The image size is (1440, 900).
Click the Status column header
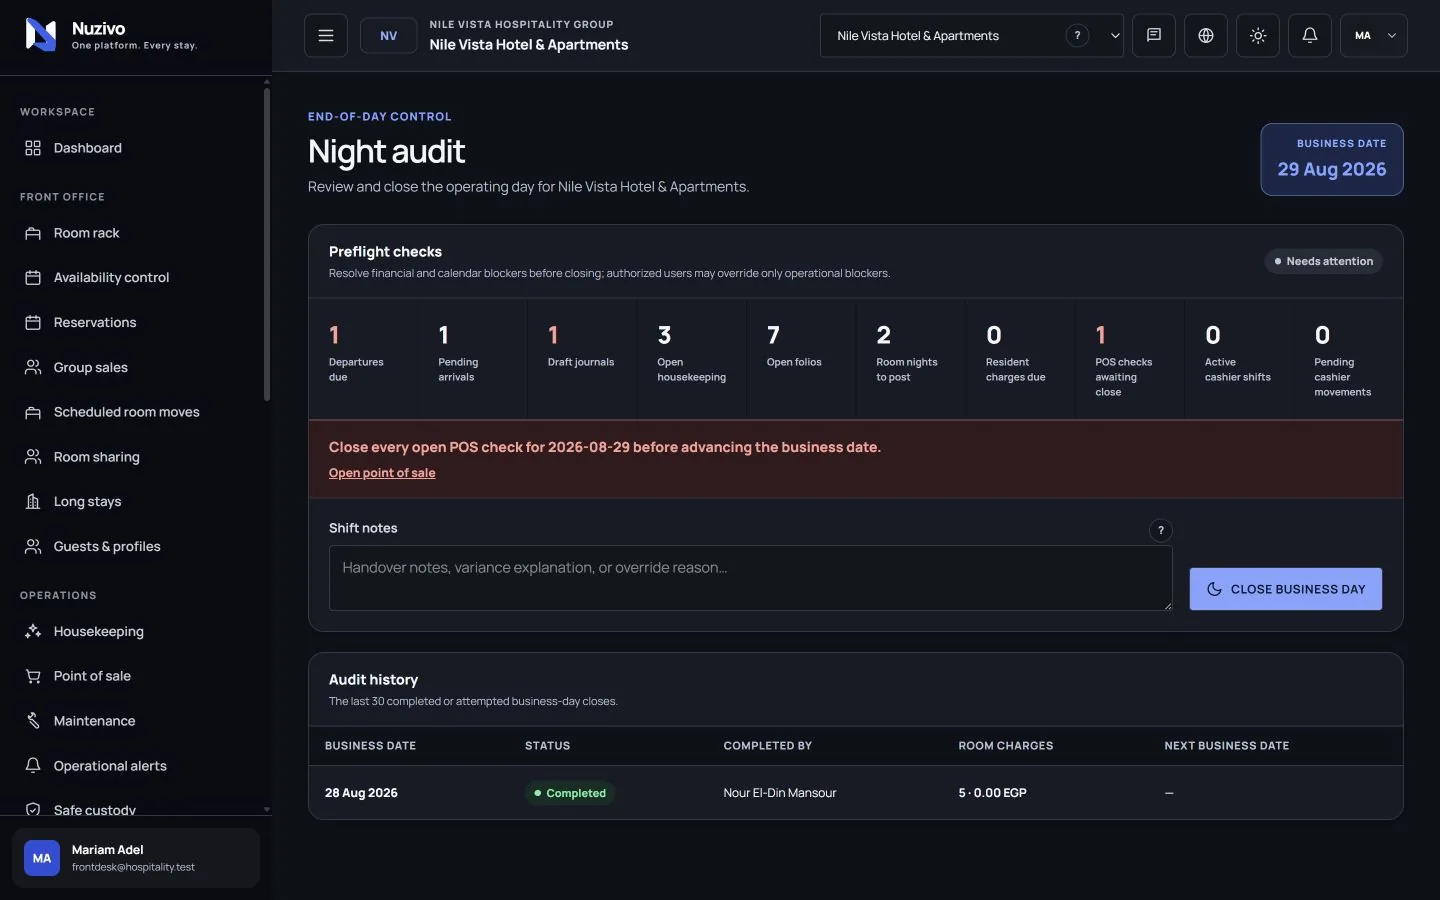[547, 746]
